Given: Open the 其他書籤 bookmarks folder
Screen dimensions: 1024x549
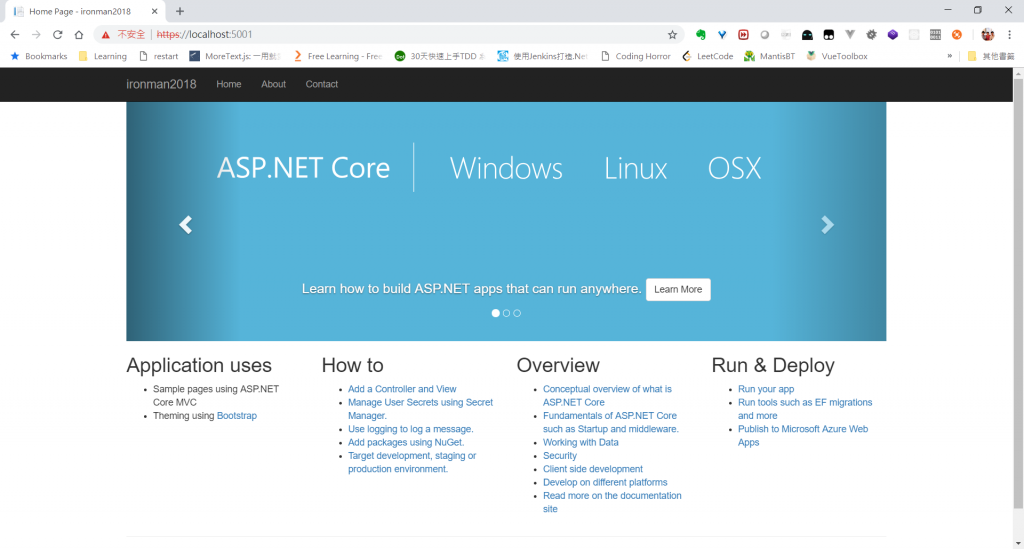Looking at the screenshot, I should pos(991,56).
